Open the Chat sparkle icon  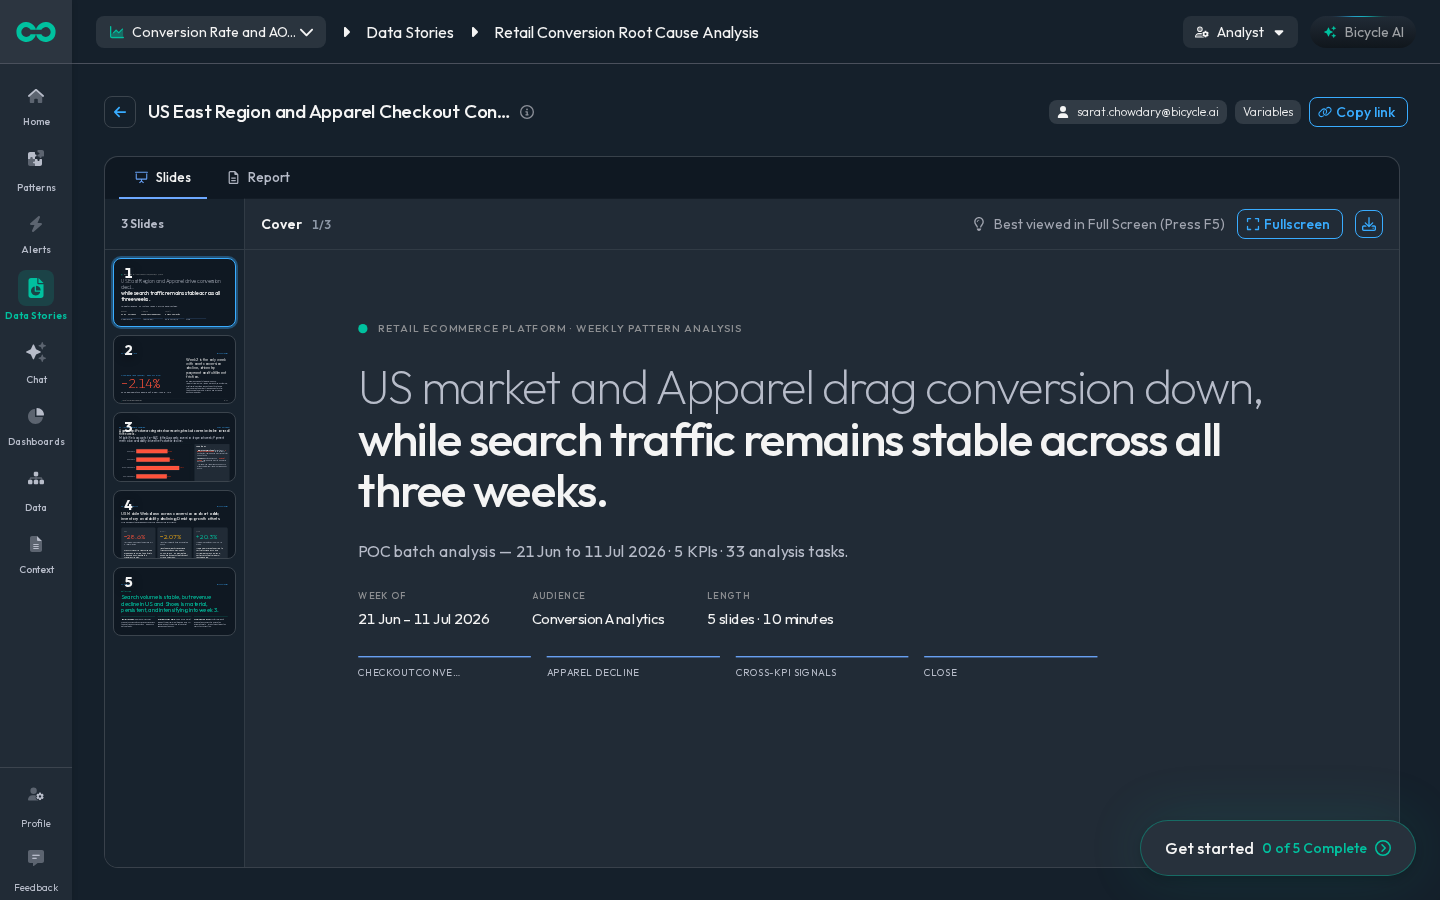click(36, 352)
